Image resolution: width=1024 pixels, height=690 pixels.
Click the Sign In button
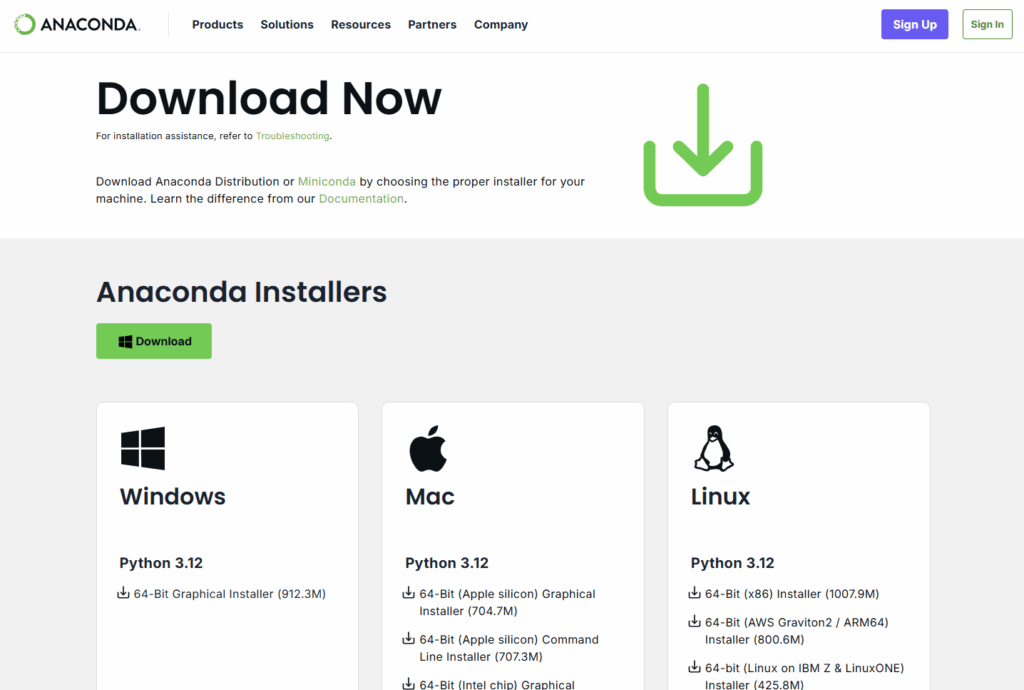987,24
